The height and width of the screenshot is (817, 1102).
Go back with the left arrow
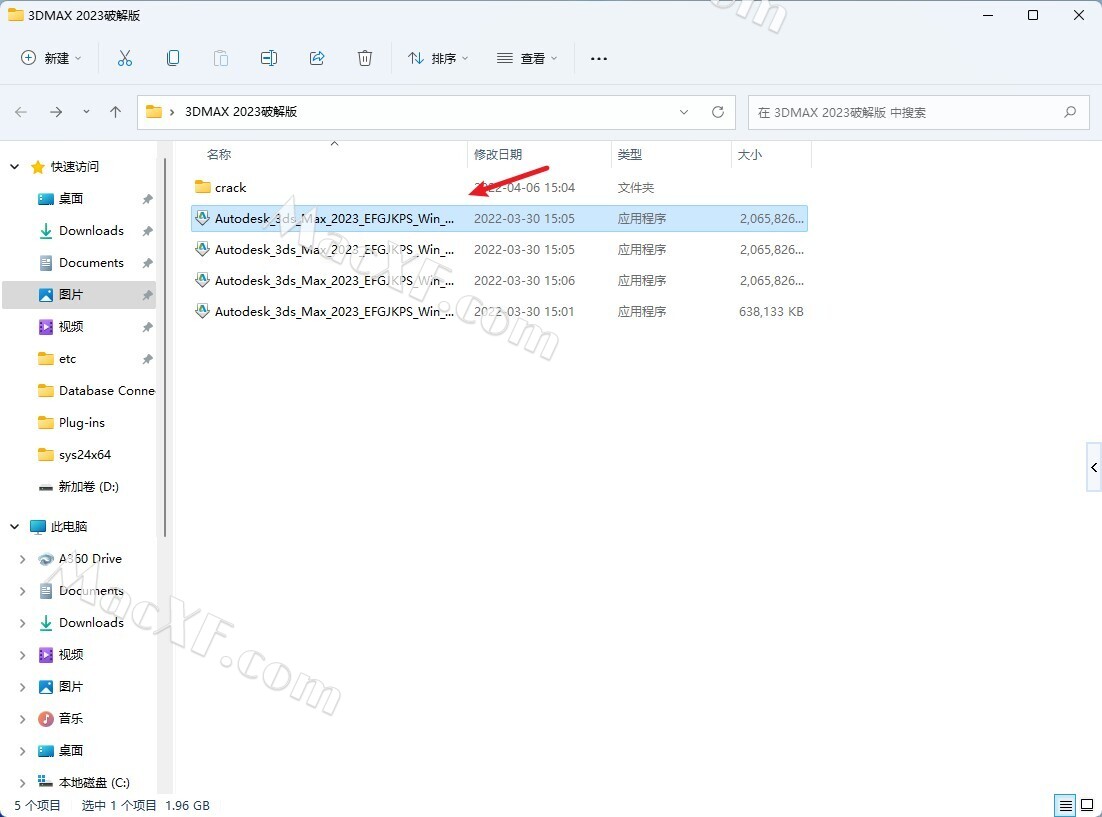point(21,112)
